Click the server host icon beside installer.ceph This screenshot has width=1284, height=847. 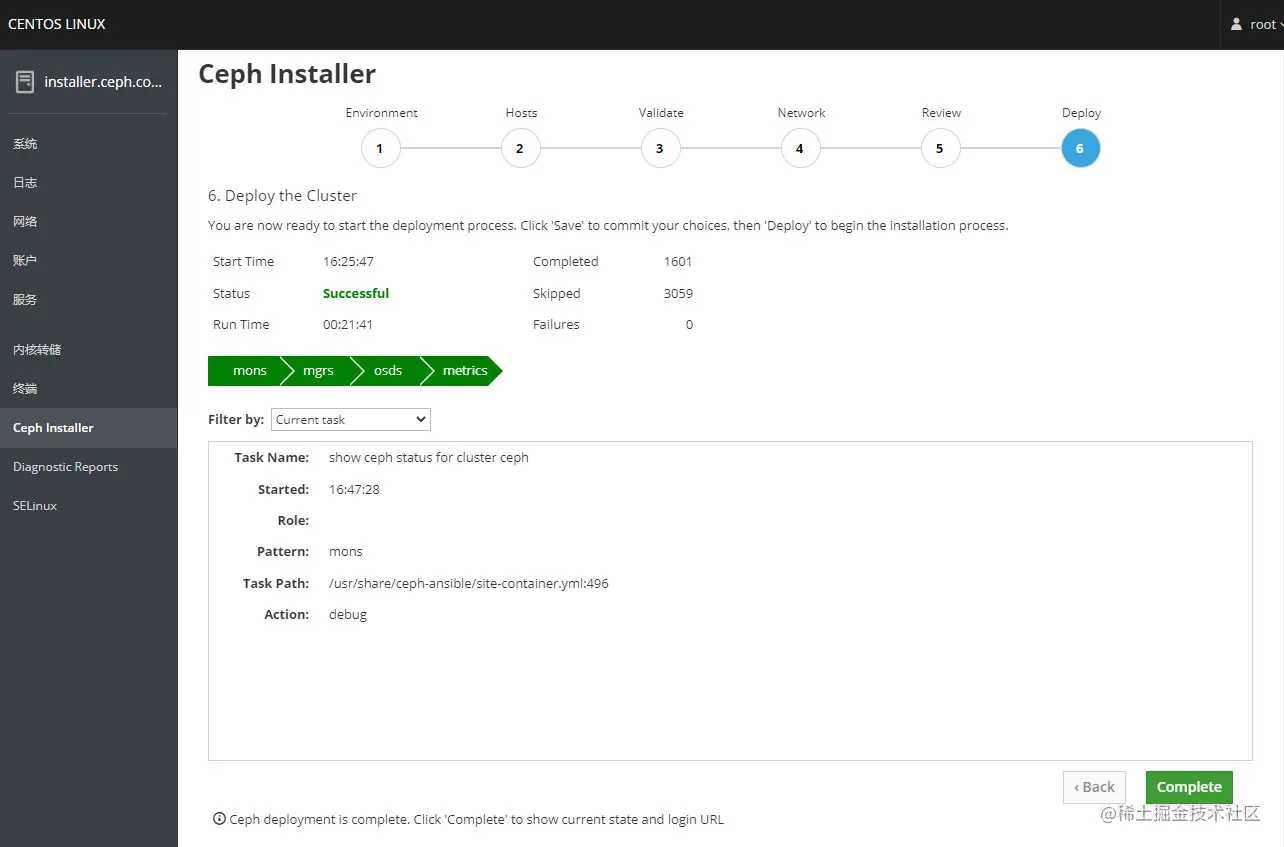pyautogui.click(x=25, y=82)
